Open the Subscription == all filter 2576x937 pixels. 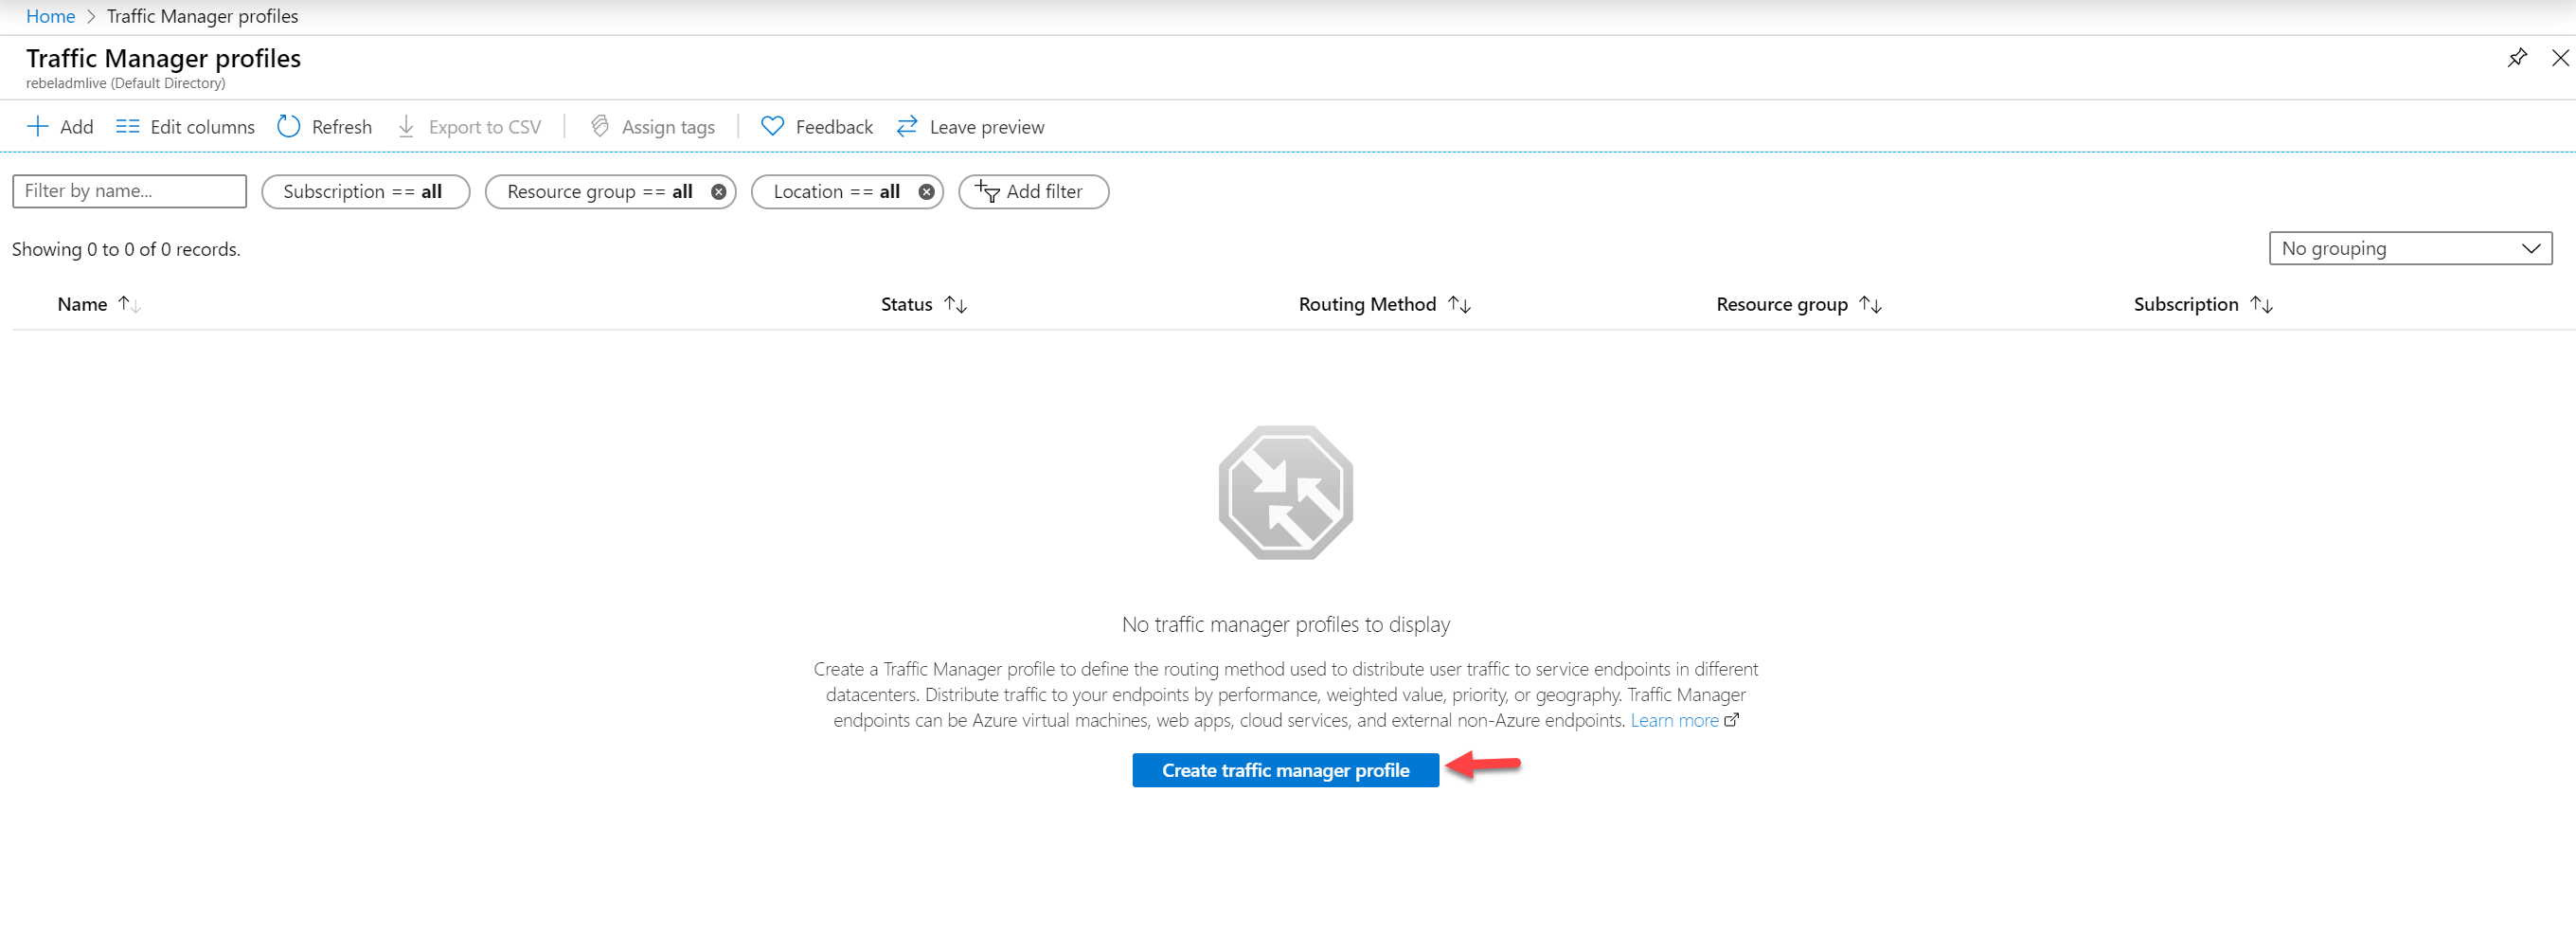(x=363, y=191)
